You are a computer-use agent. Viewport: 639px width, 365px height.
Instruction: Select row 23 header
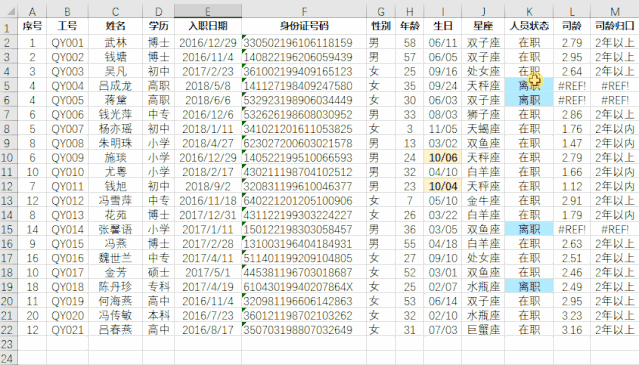point(8,344)
